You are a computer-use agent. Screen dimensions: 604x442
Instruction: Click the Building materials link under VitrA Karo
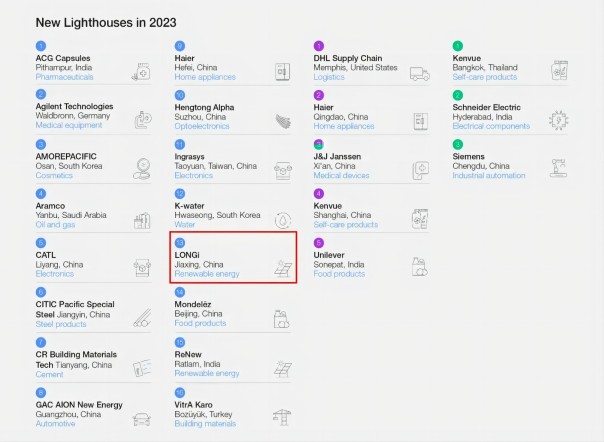tap(205, 423)
